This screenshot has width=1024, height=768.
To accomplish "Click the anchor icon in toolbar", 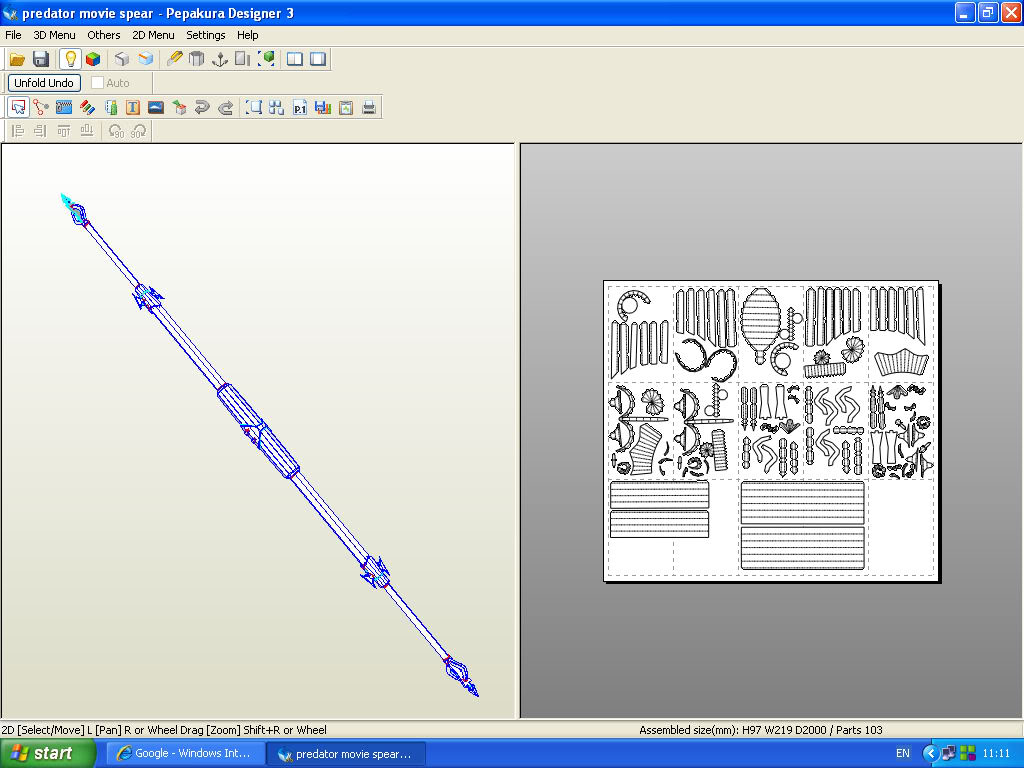I will (220, 59).
